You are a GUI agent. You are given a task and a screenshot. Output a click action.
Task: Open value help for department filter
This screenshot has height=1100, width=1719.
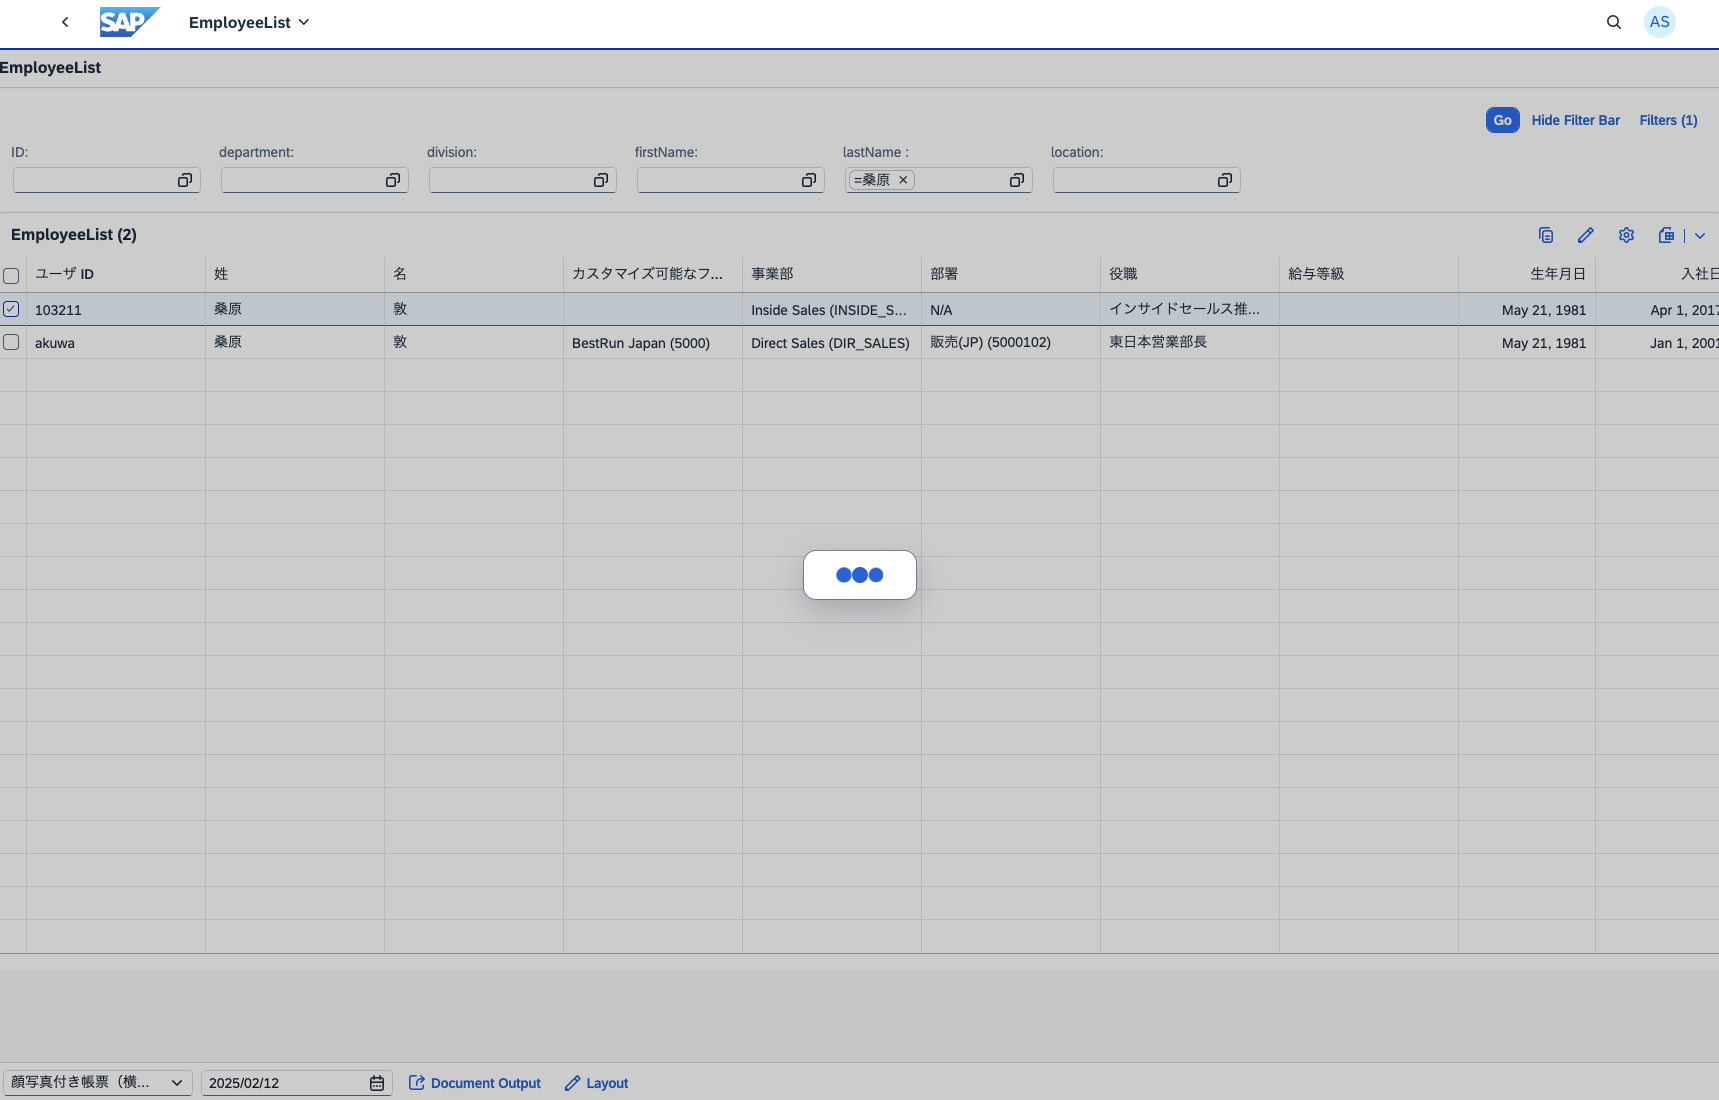393,180
